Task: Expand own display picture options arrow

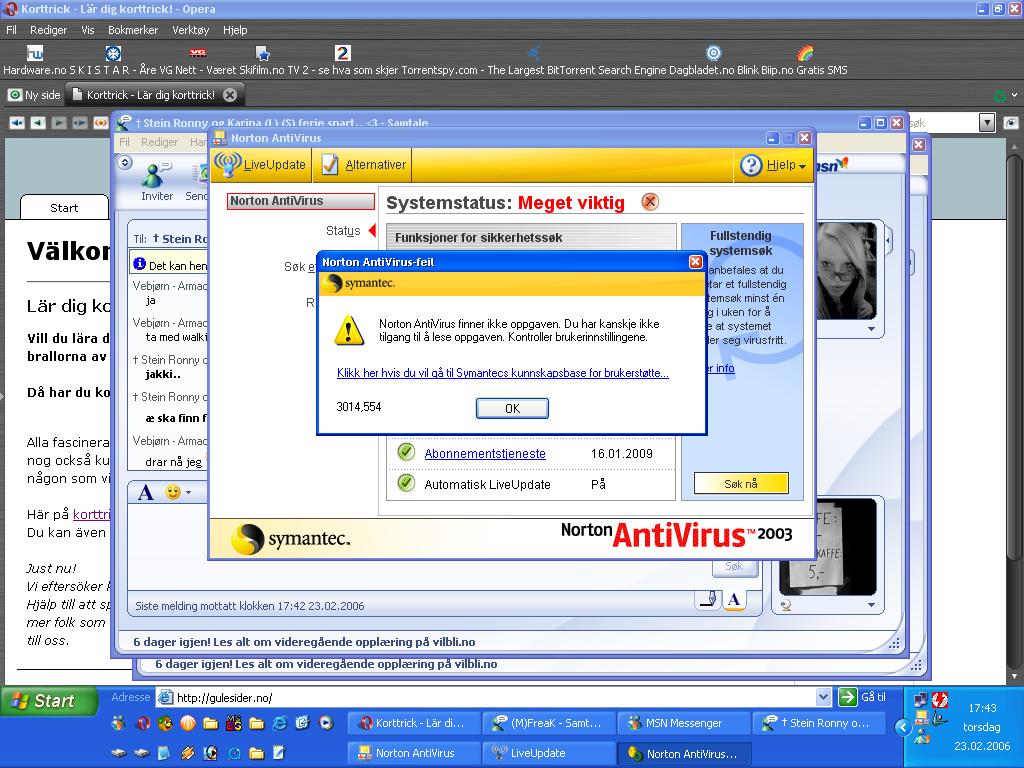Action: [871, 605]
